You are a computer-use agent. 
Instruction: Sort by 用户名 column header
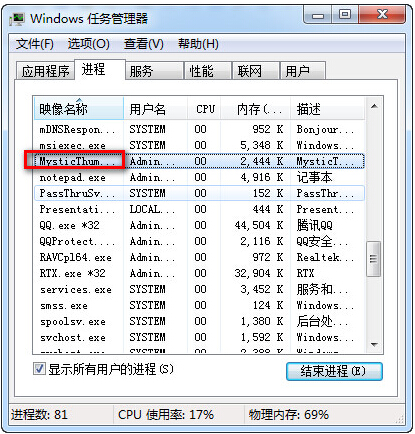point(155,109)
